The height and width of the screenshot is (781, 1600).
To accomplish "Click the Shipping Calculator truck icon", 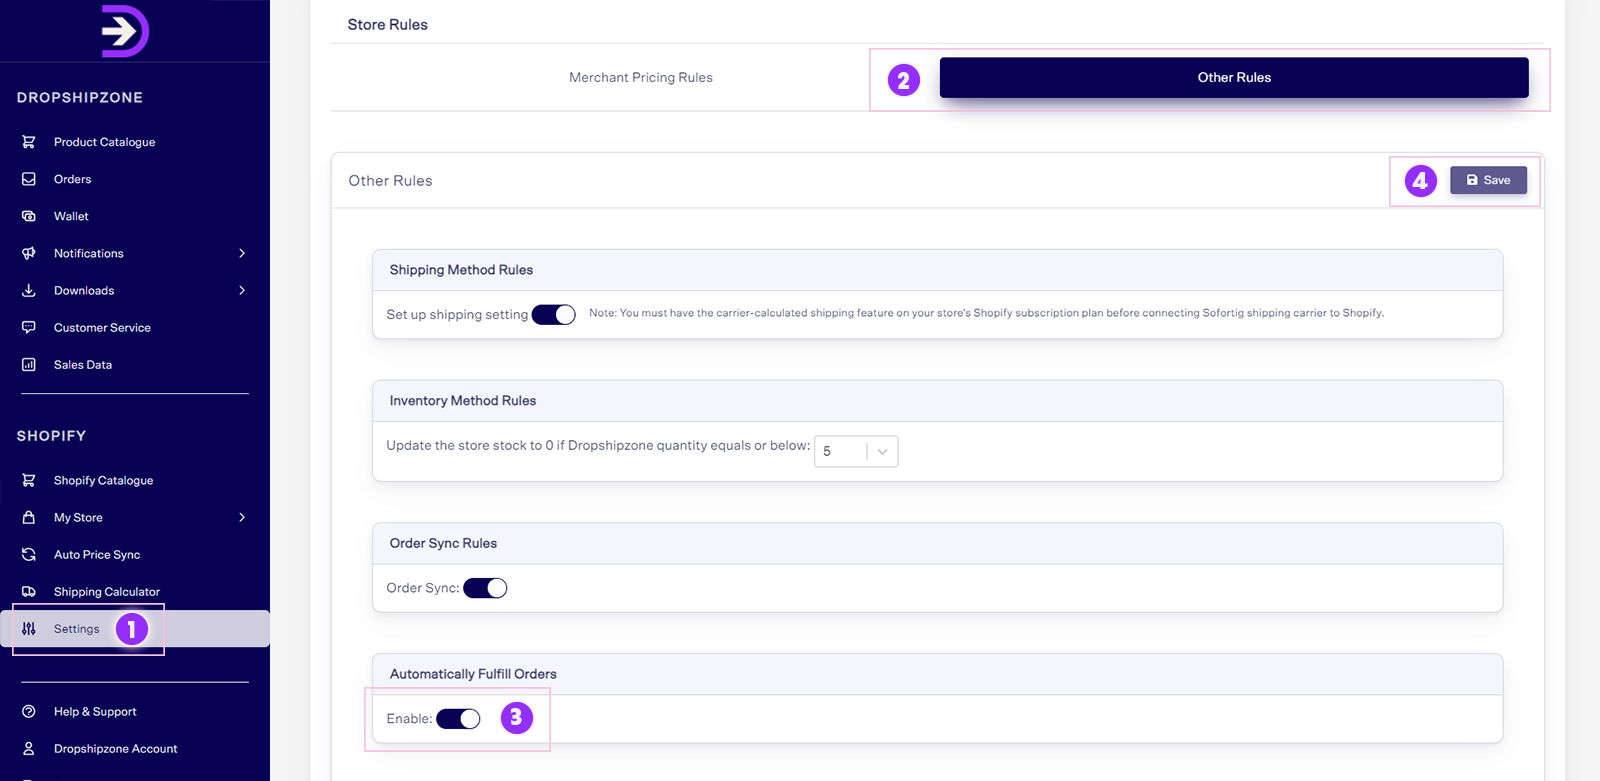I will 29,591.
